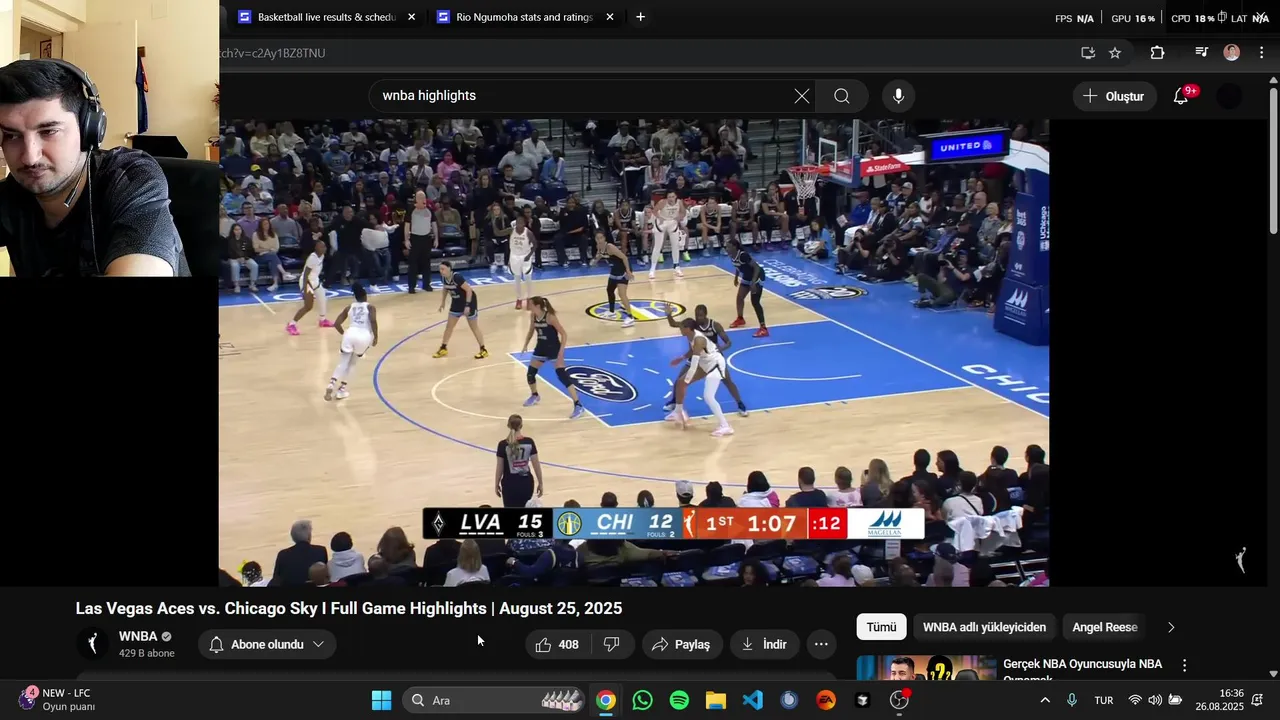Open the Chrome profile avatar
The width and height of the screenshot is (1280, 720).
[1232, 53]
